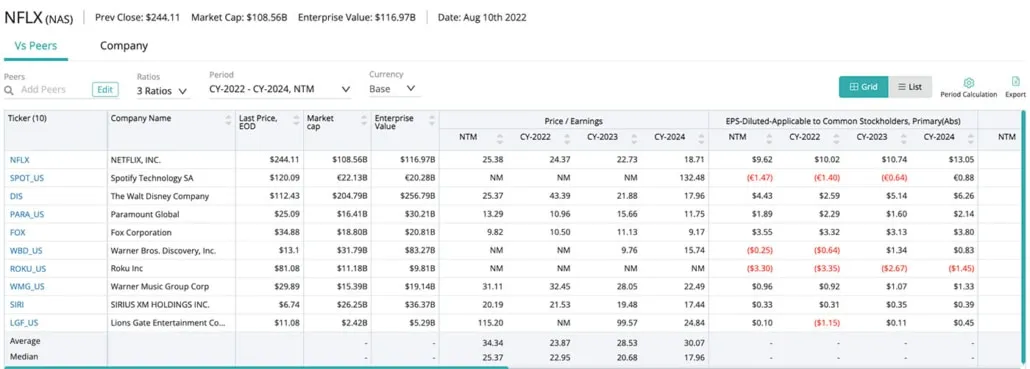Click the NETFLIX, INC. company name cell
This screenshot has height=369, width=1030.
coord(135,160)
